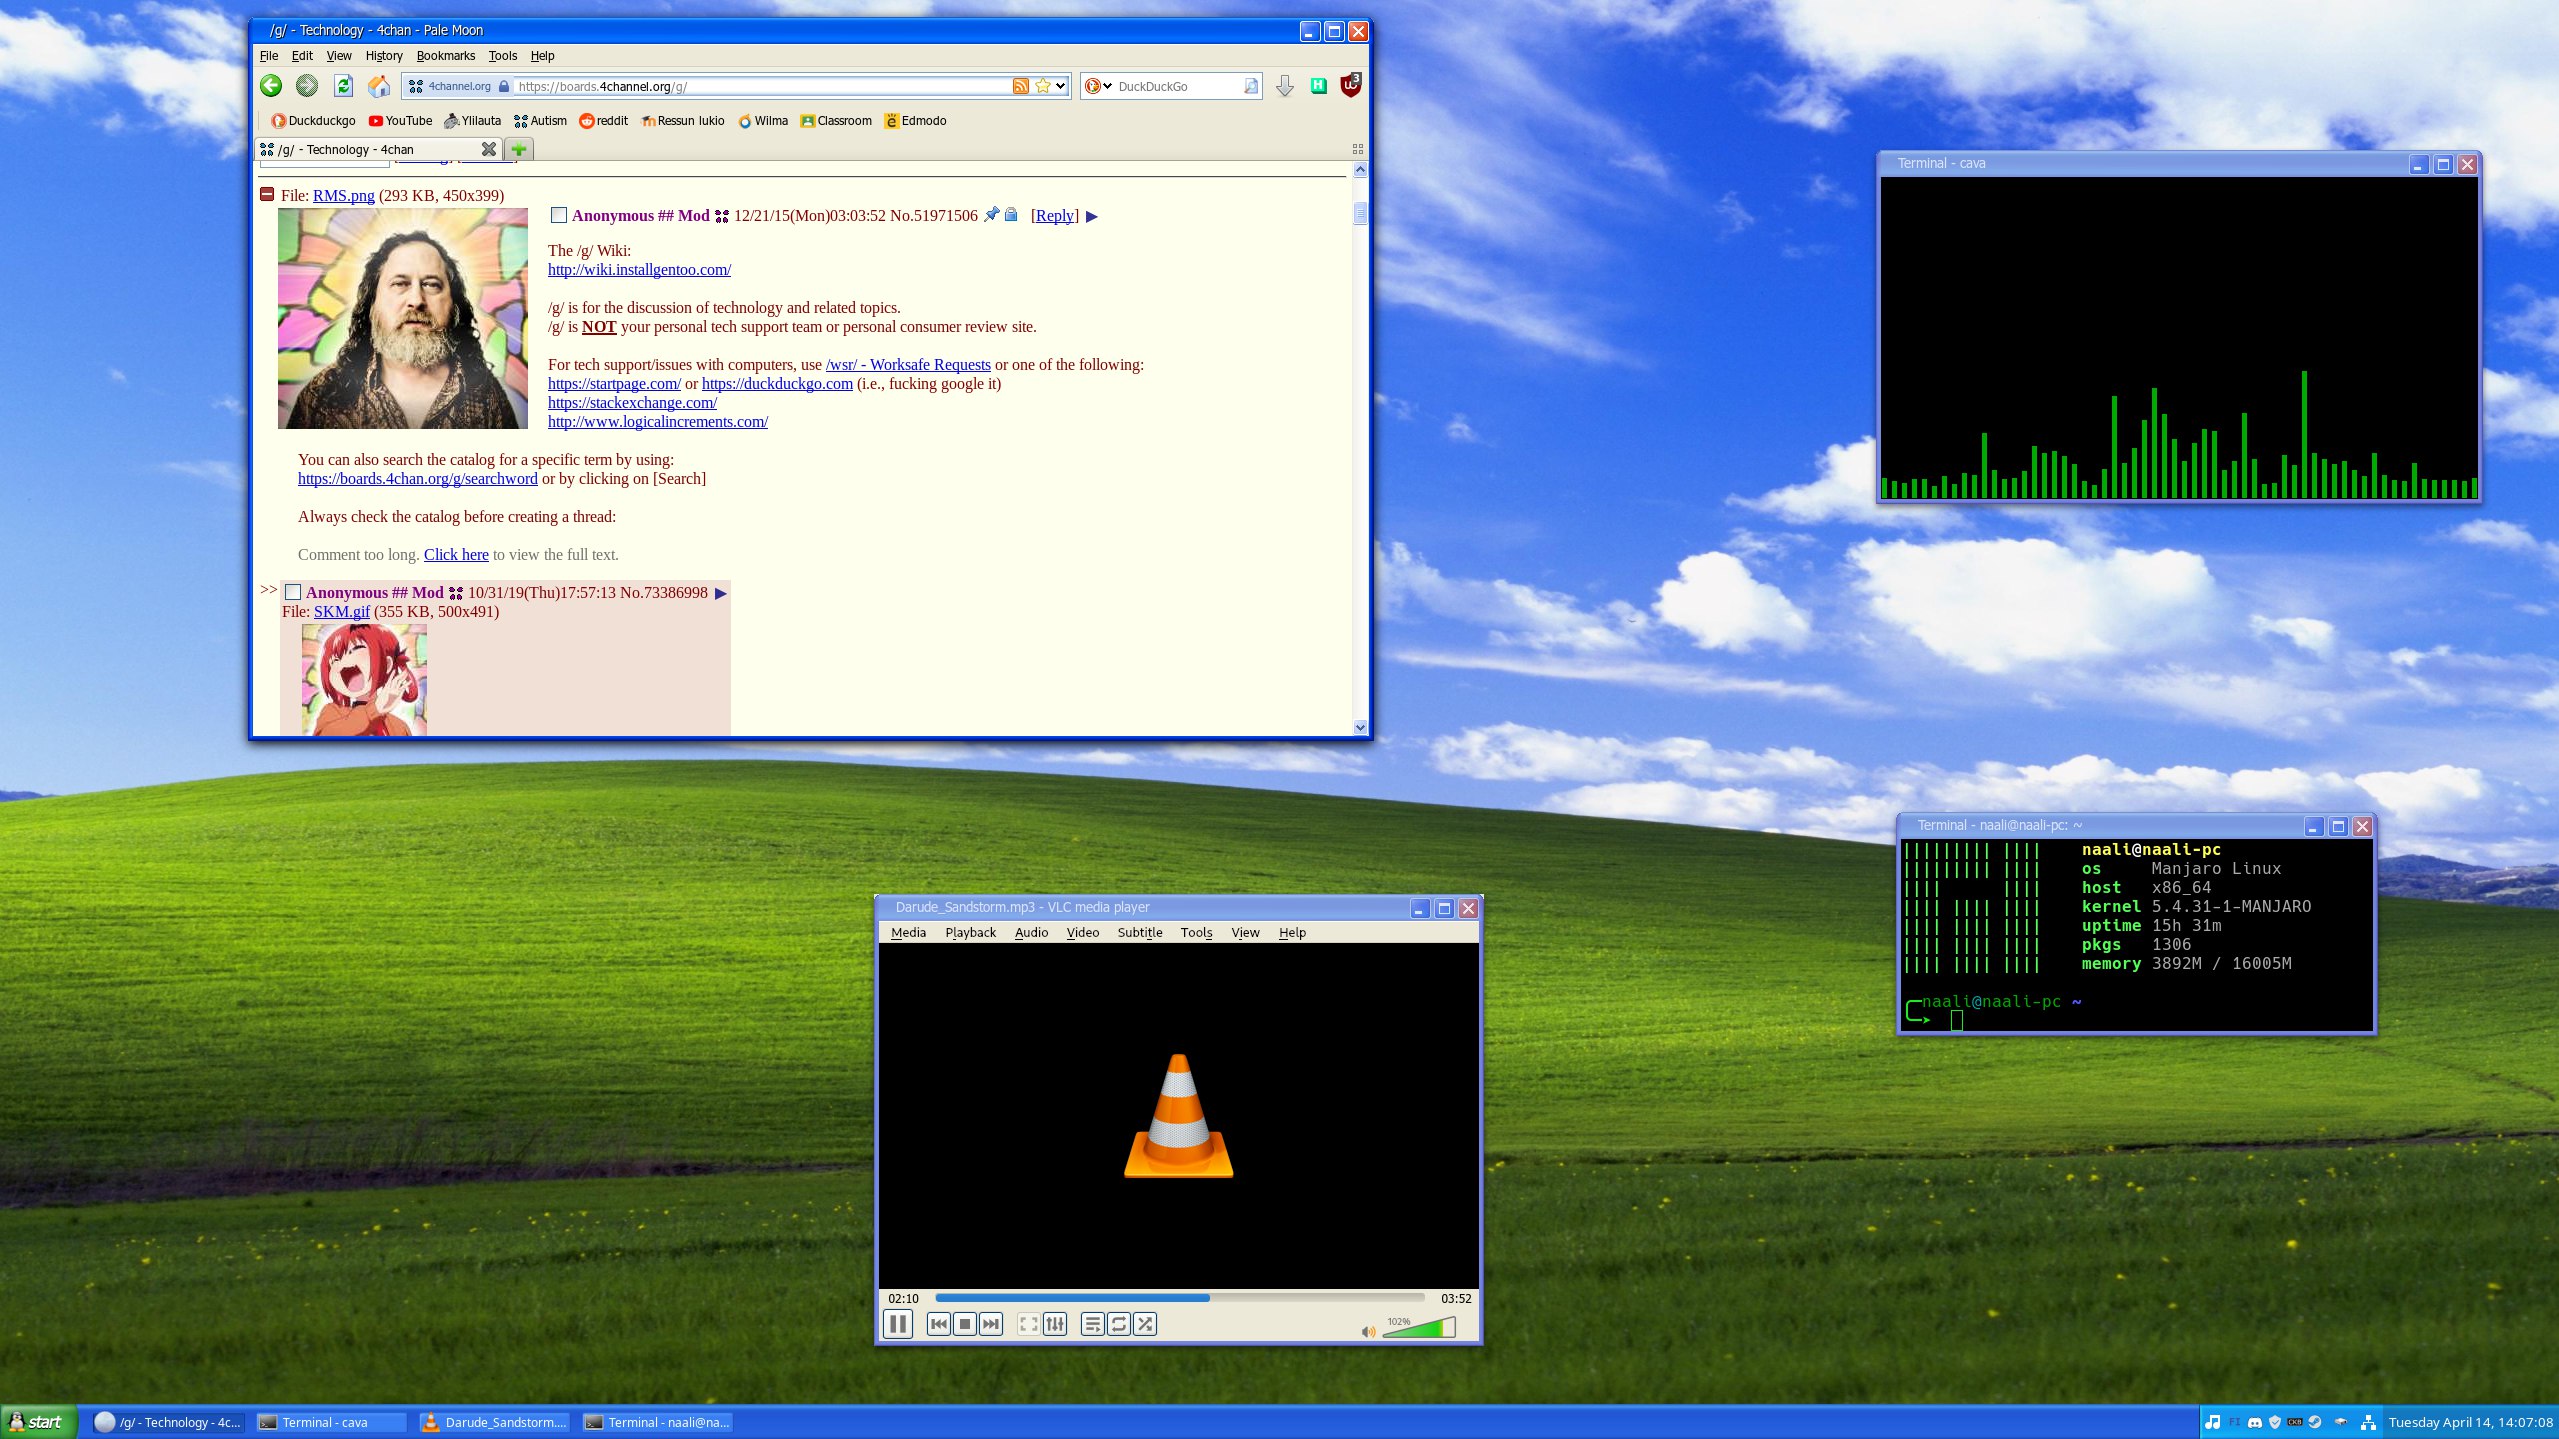Open the browser home page icon

click(x=379, y=86)
